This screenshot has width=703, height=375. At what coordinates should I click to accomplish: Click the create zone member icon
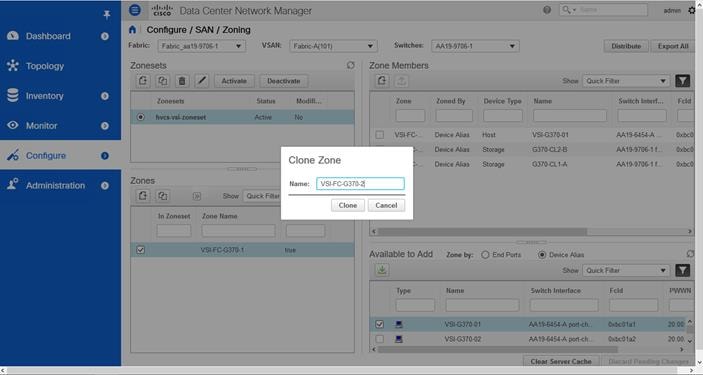point(382,81)
